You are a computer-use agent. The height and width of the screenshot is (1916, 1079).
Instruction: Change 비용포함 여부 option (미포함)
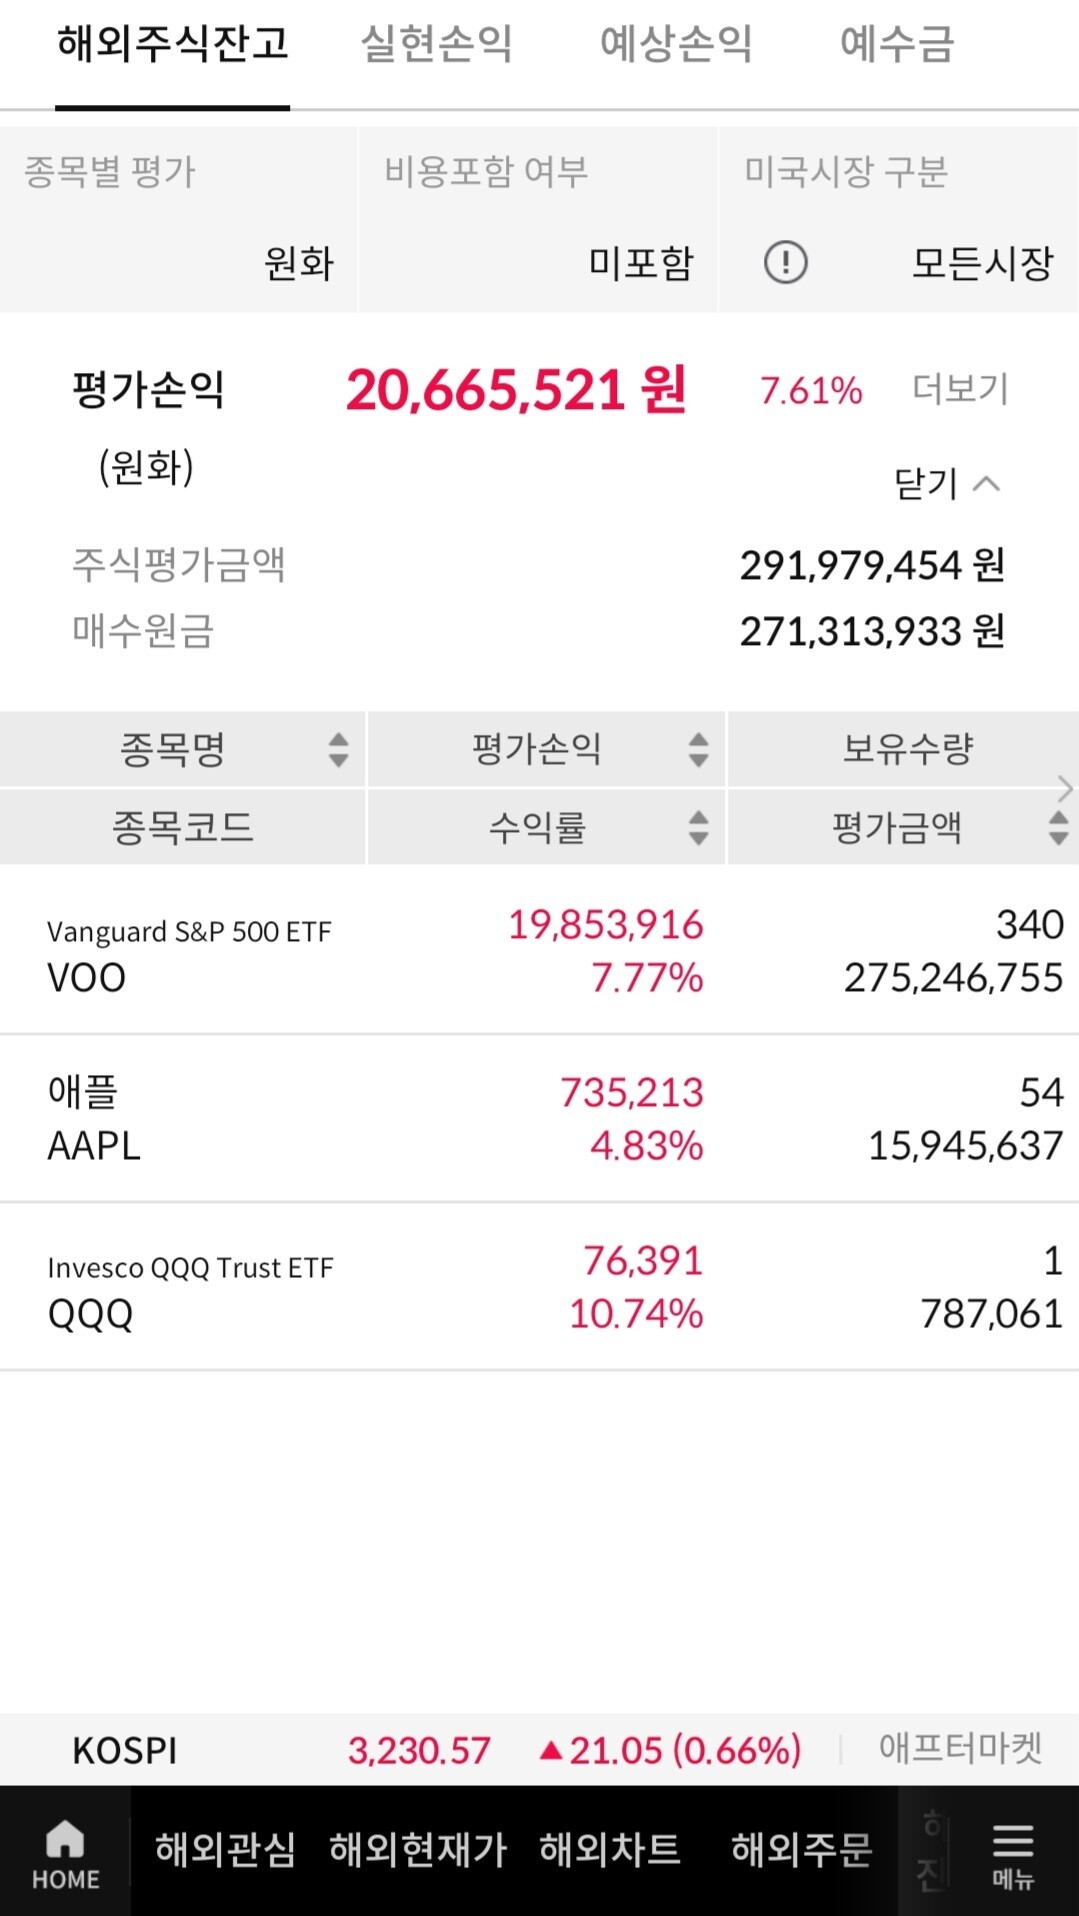coord(640,263)
